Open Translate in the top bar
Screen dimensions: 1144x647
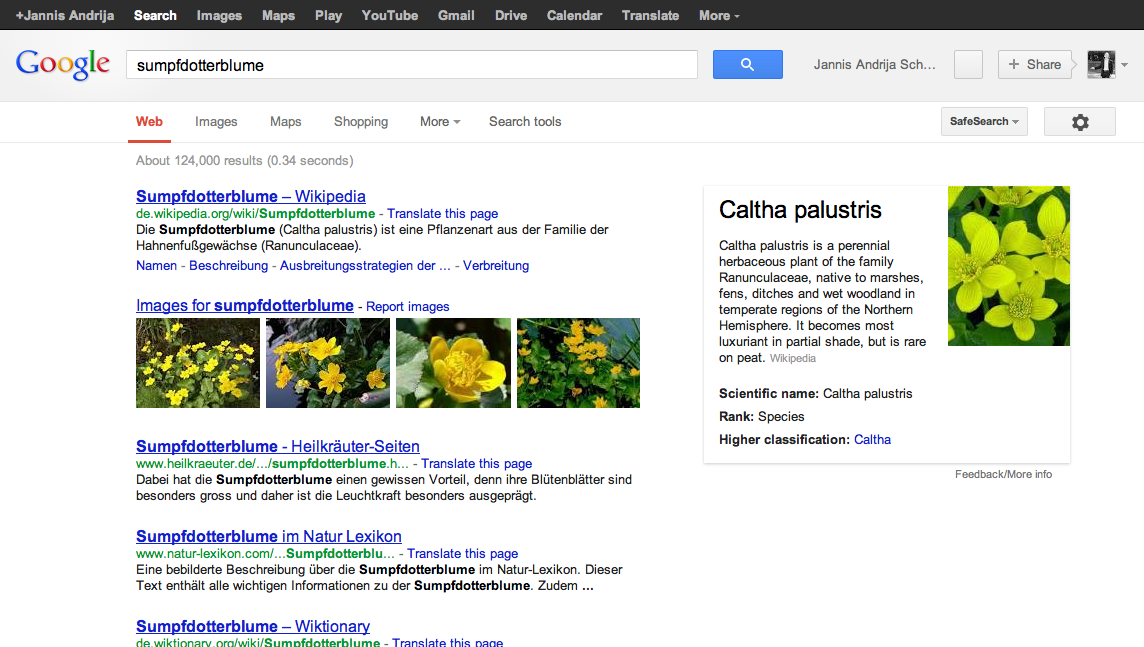click(x=650, y=15)
